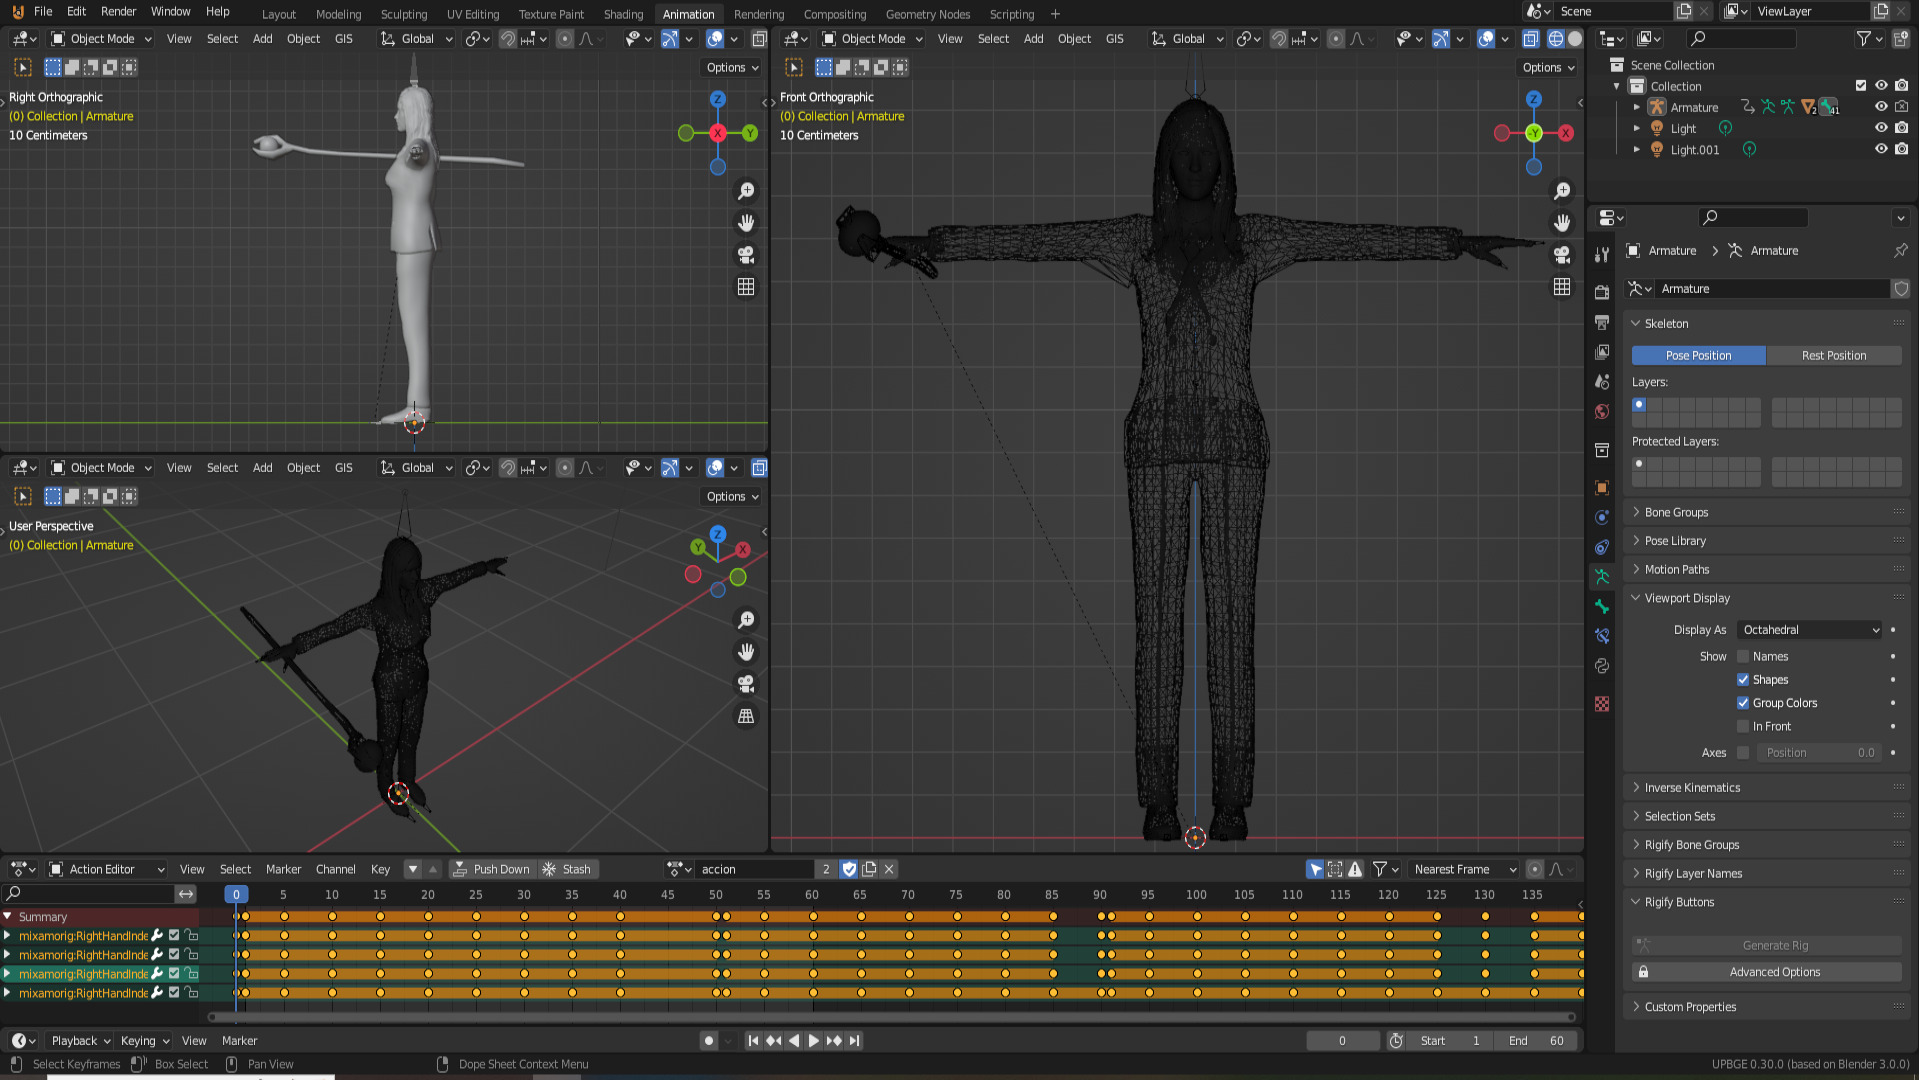Open the Scene properties tab
The image size is (1920, 1080).
tap(1602, 382)
